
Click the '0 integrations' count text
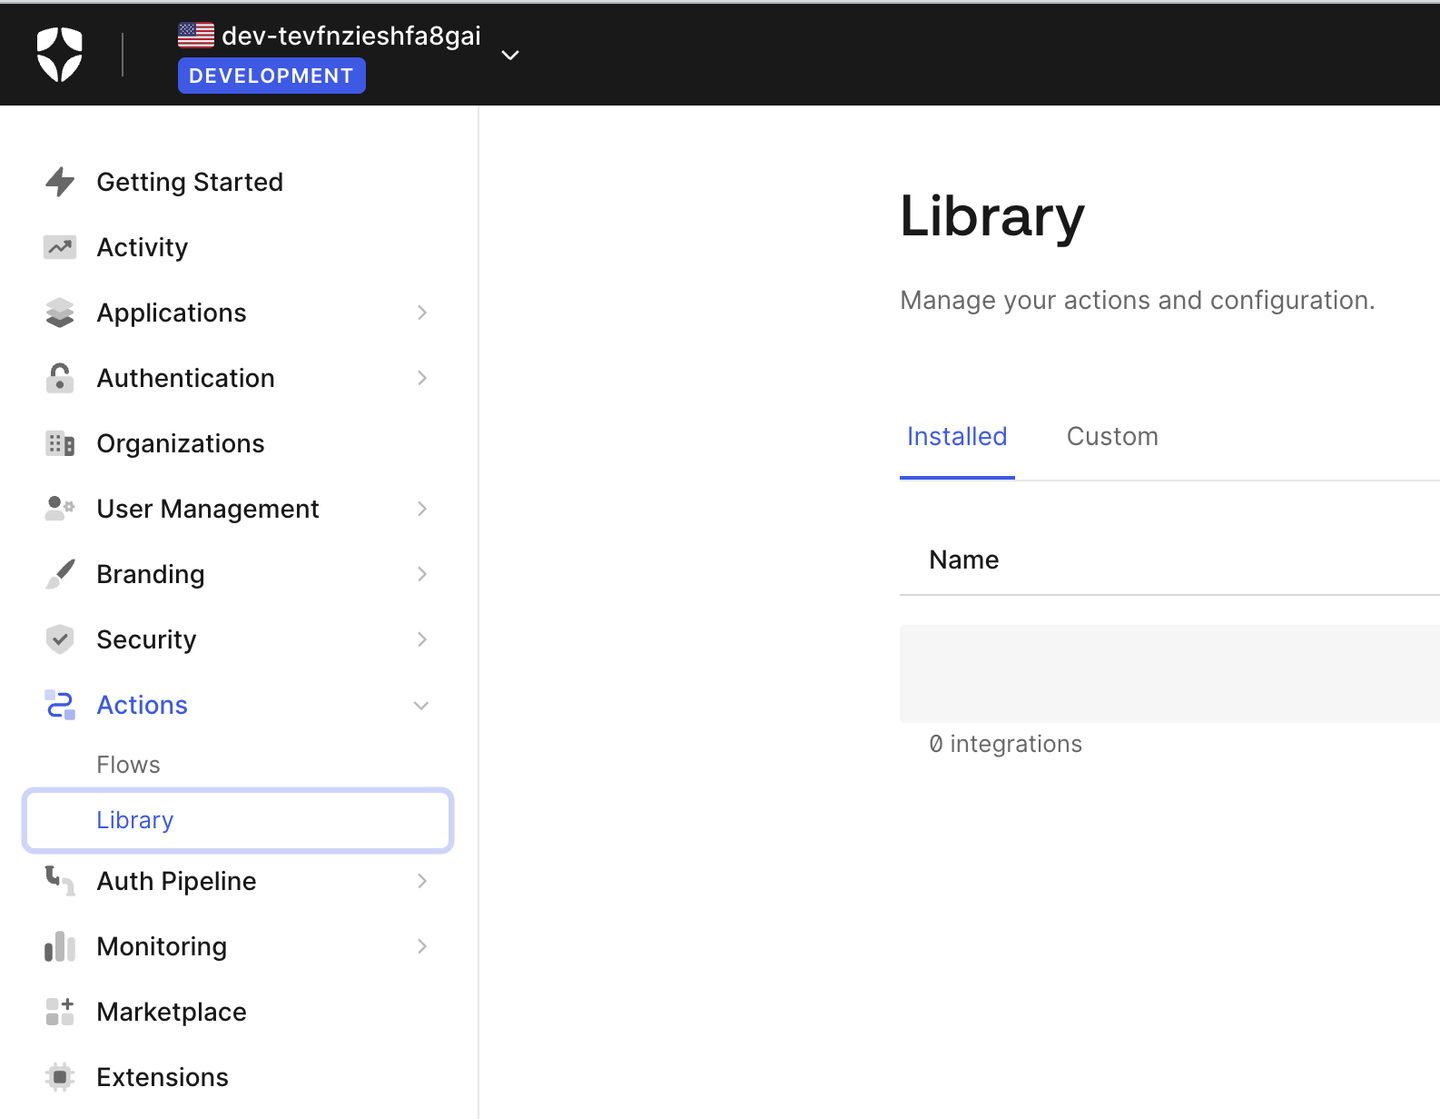[x=1005, y=744]
